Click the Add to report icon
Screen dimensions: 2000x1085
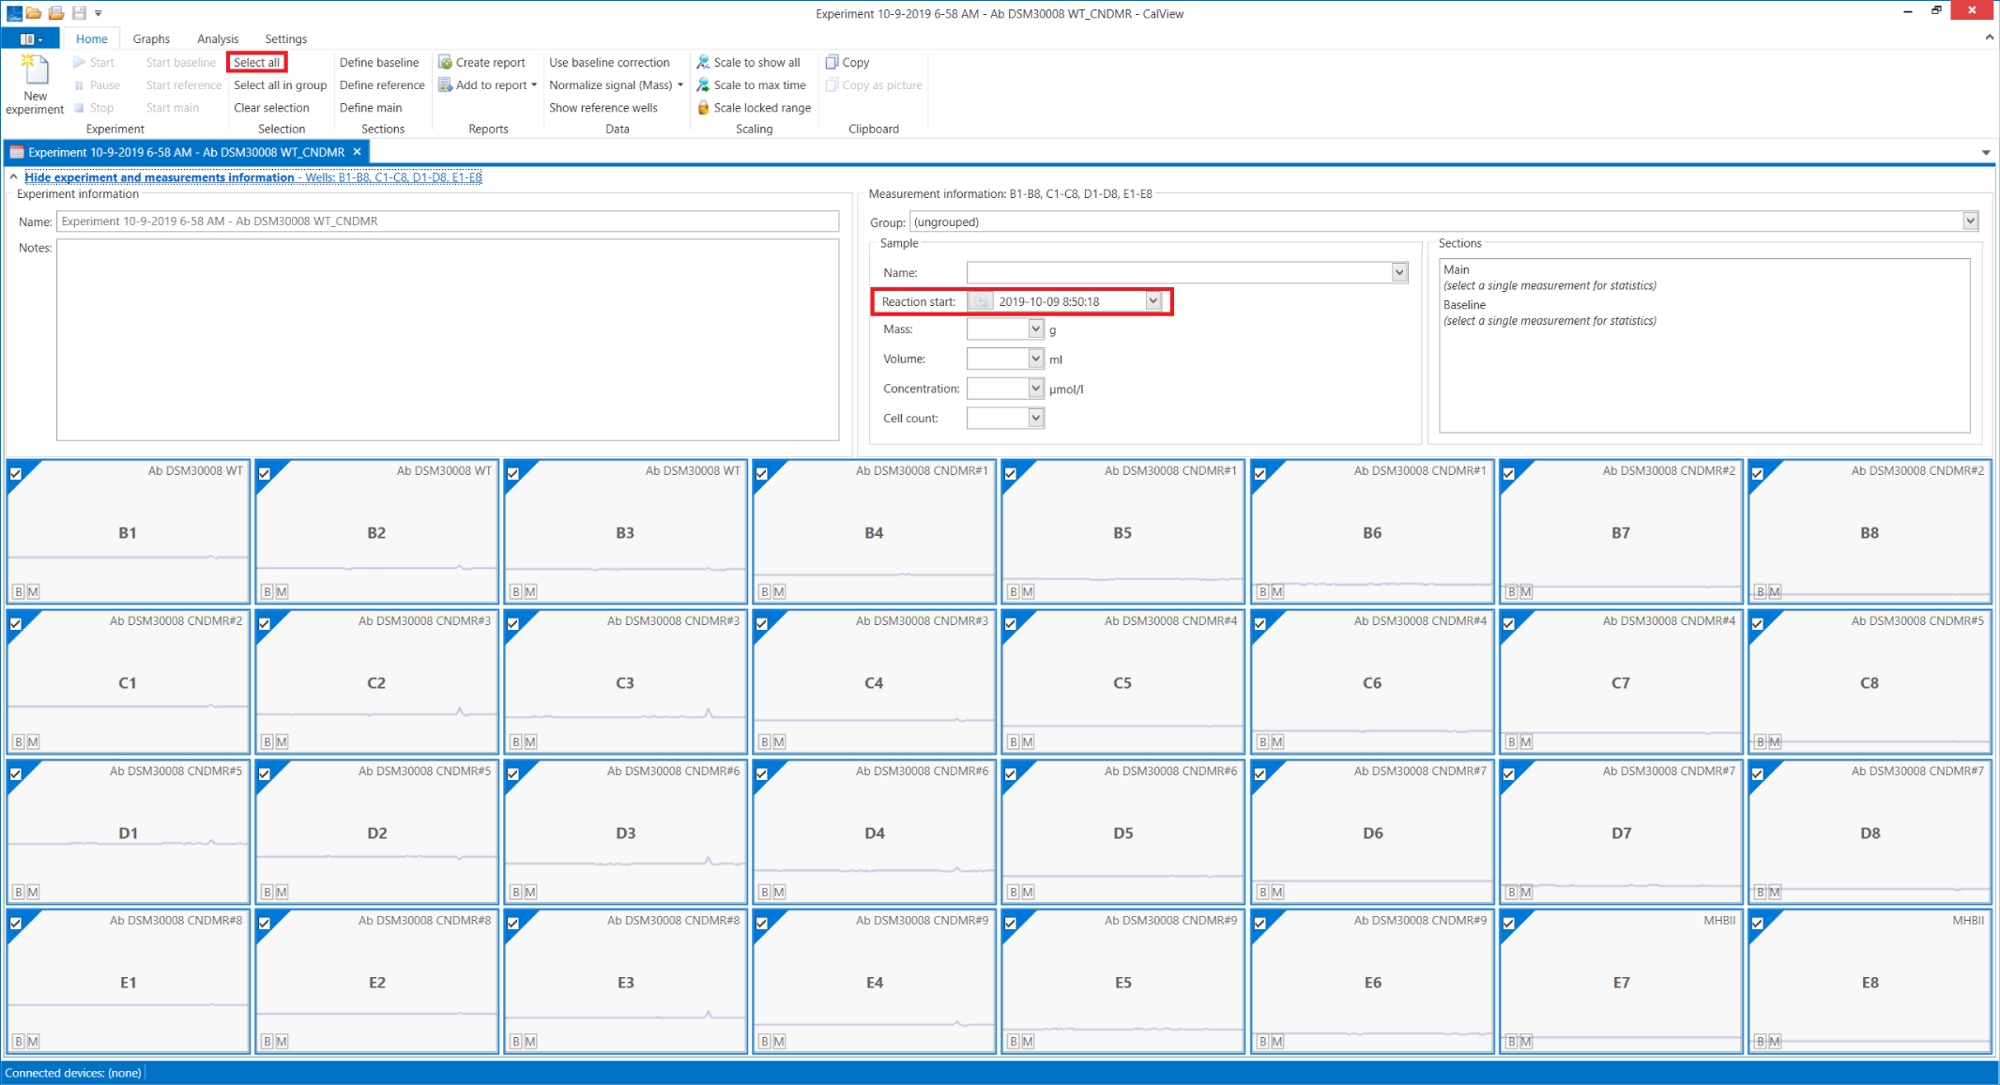(446, 85)
